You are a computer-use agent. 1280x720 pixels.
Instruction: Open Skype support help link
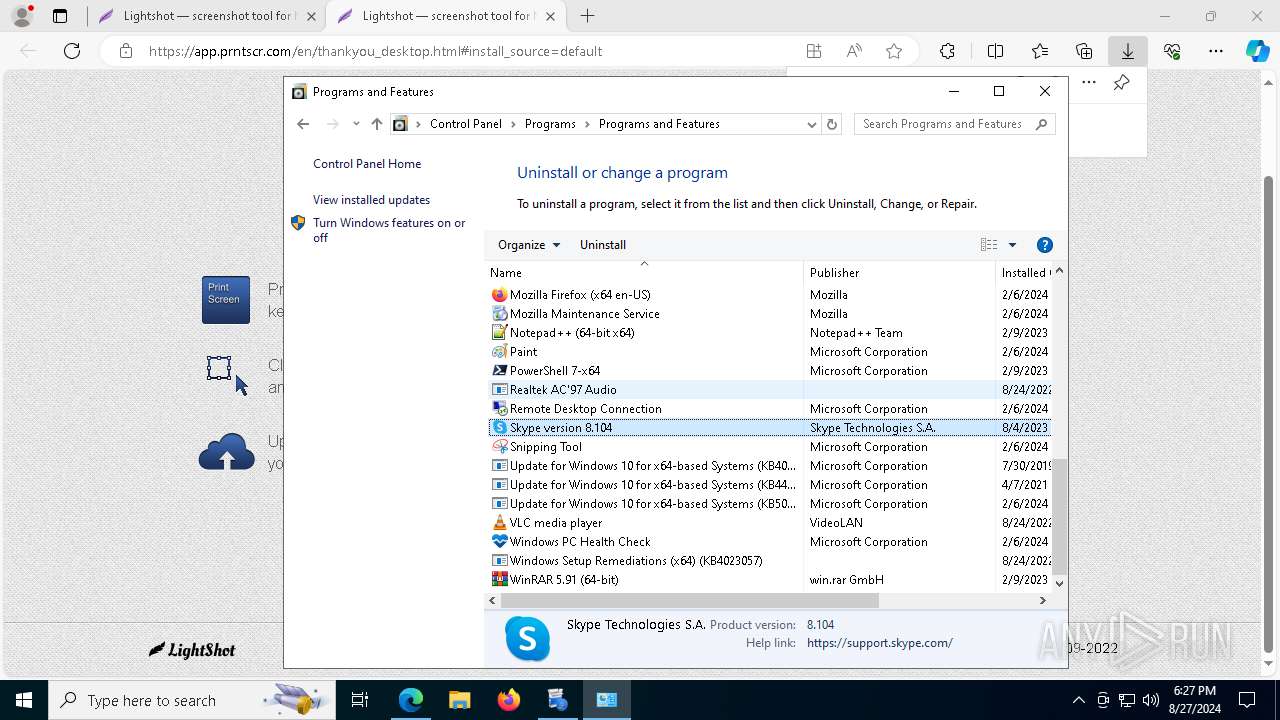[x=880, y=643]
